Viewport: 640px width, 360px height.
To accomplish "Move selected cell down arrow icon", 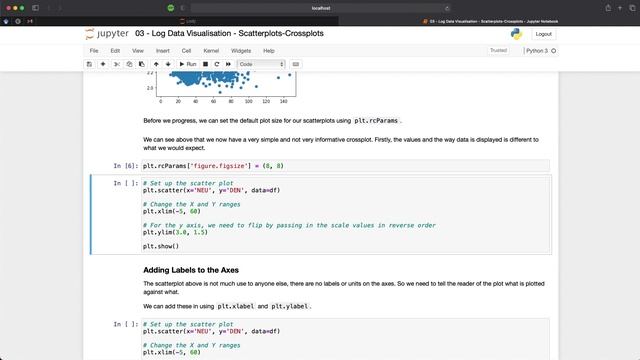I will (x=168, y=64).
